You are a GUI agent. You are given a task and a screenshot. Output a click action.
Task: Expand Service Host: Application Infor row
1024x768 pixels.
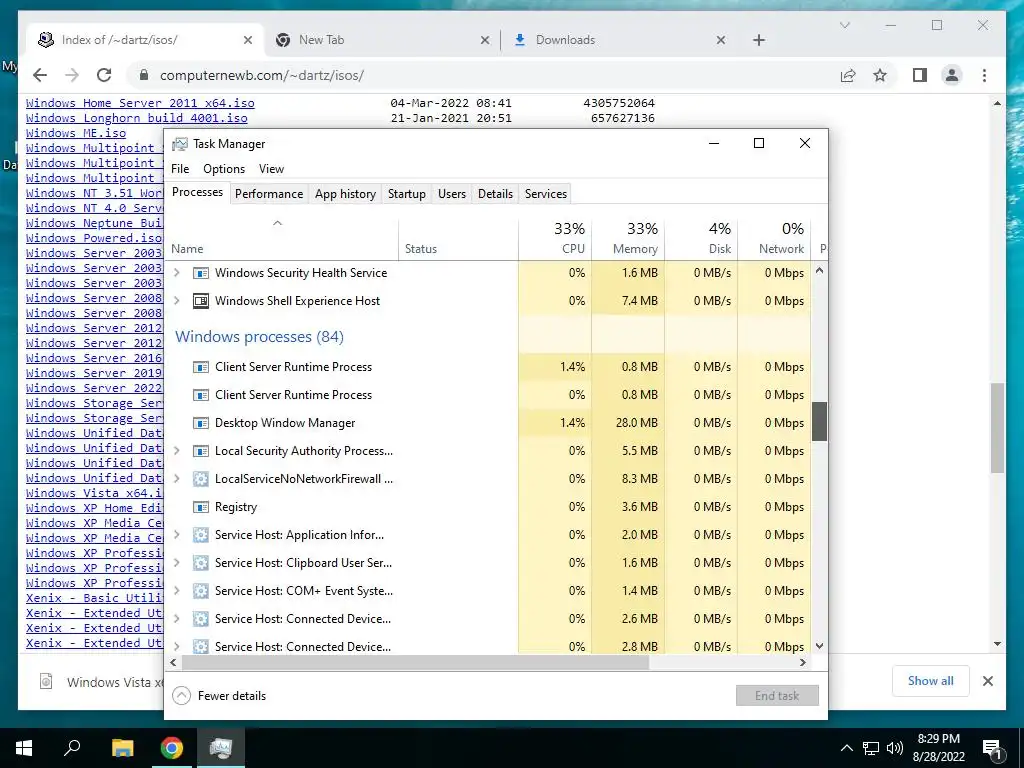tap(176, 536)
